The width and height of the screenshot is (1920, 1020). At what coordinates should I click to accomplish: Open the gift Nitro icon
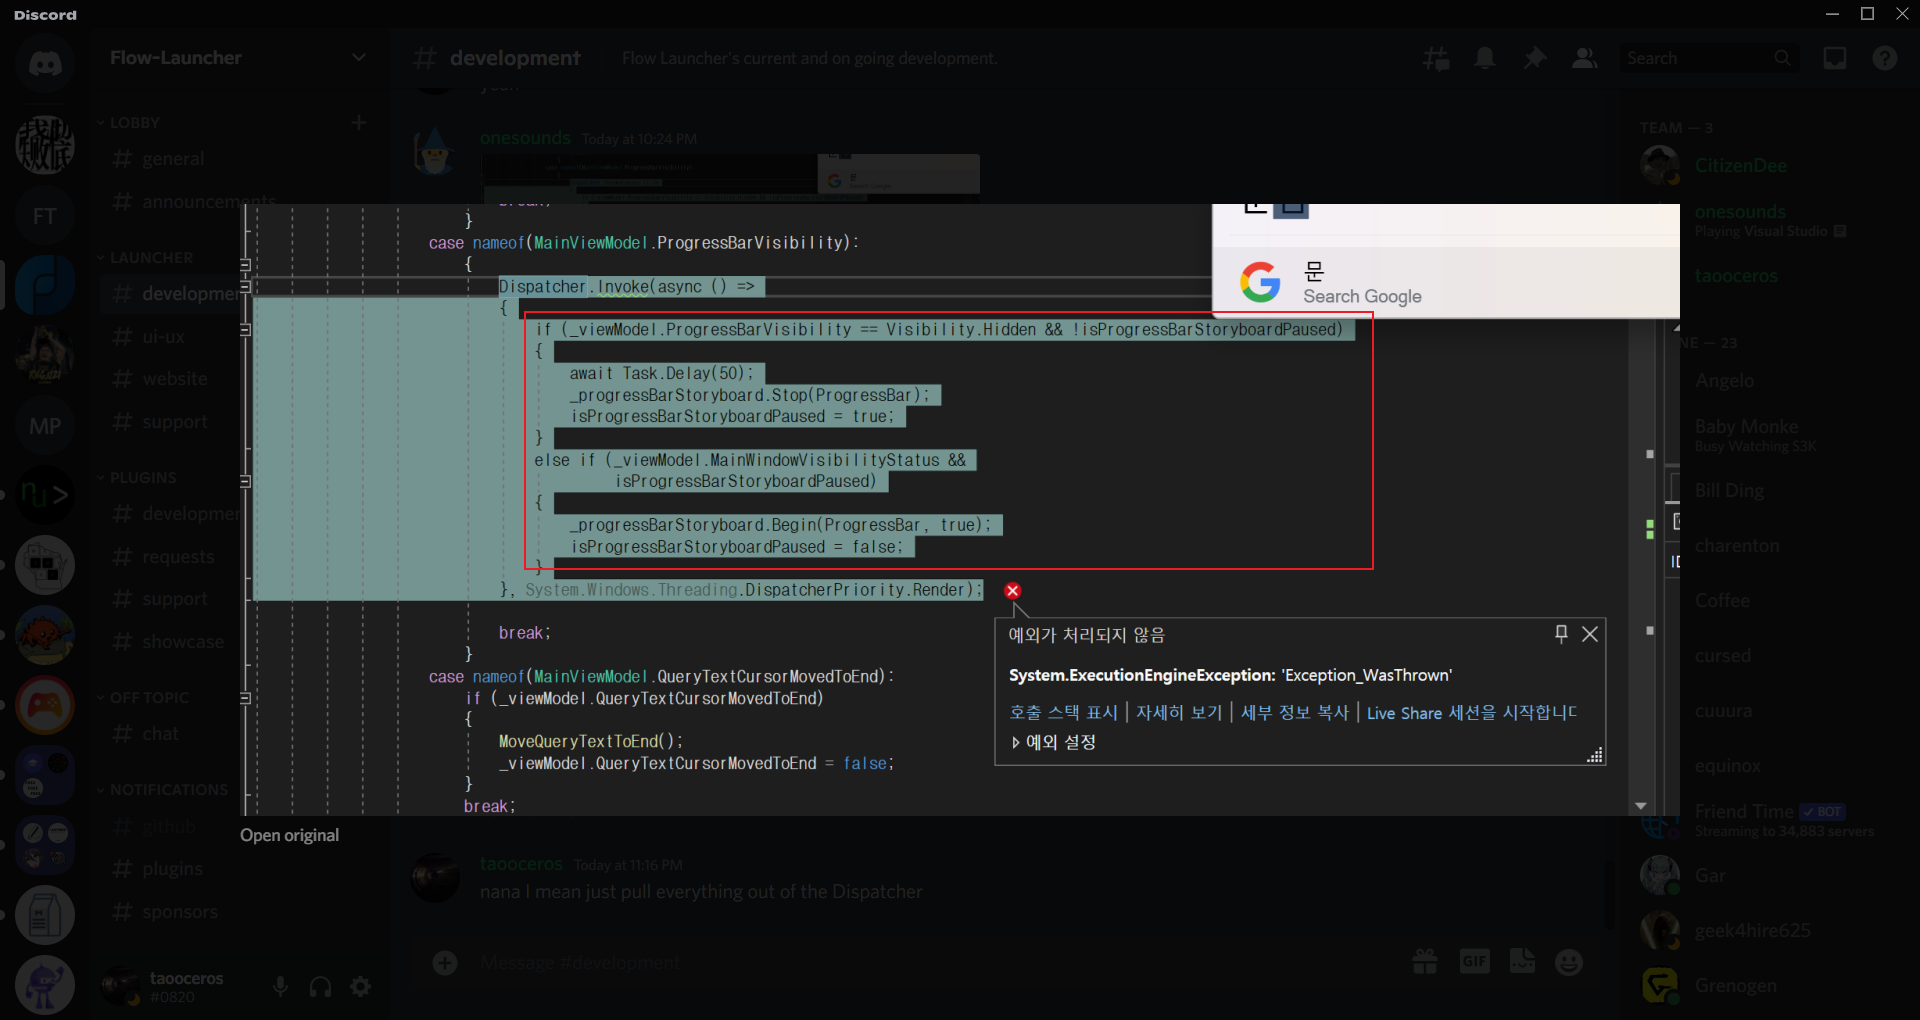click(x=1425, y=962)
